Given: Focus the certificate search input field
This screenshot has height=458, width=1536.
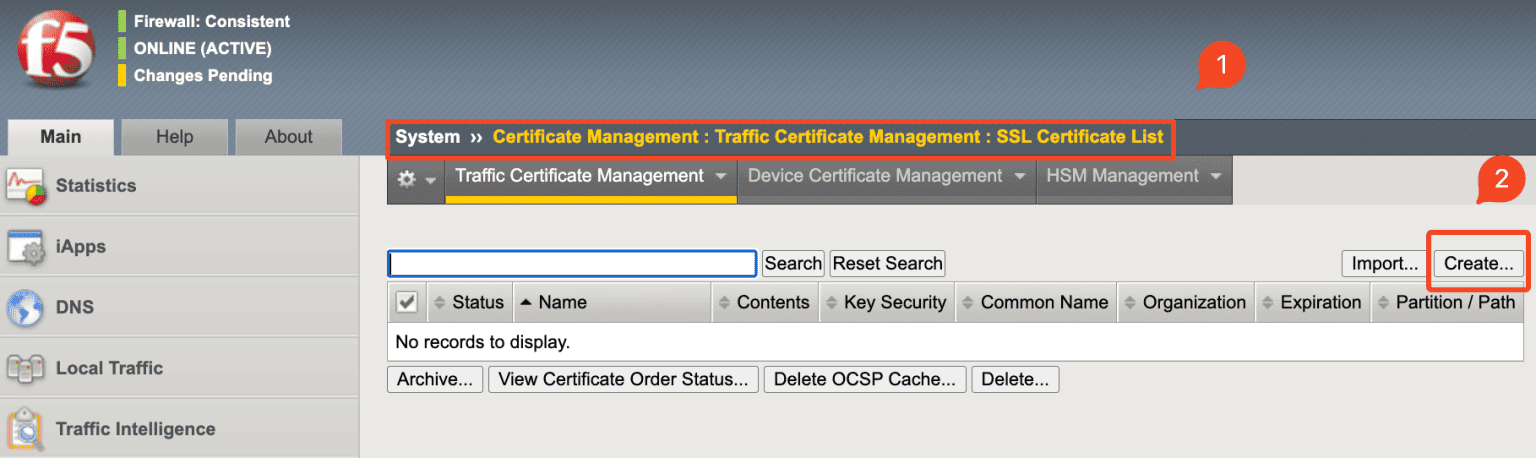Looking at the screenshot, I should coord(572,263).
